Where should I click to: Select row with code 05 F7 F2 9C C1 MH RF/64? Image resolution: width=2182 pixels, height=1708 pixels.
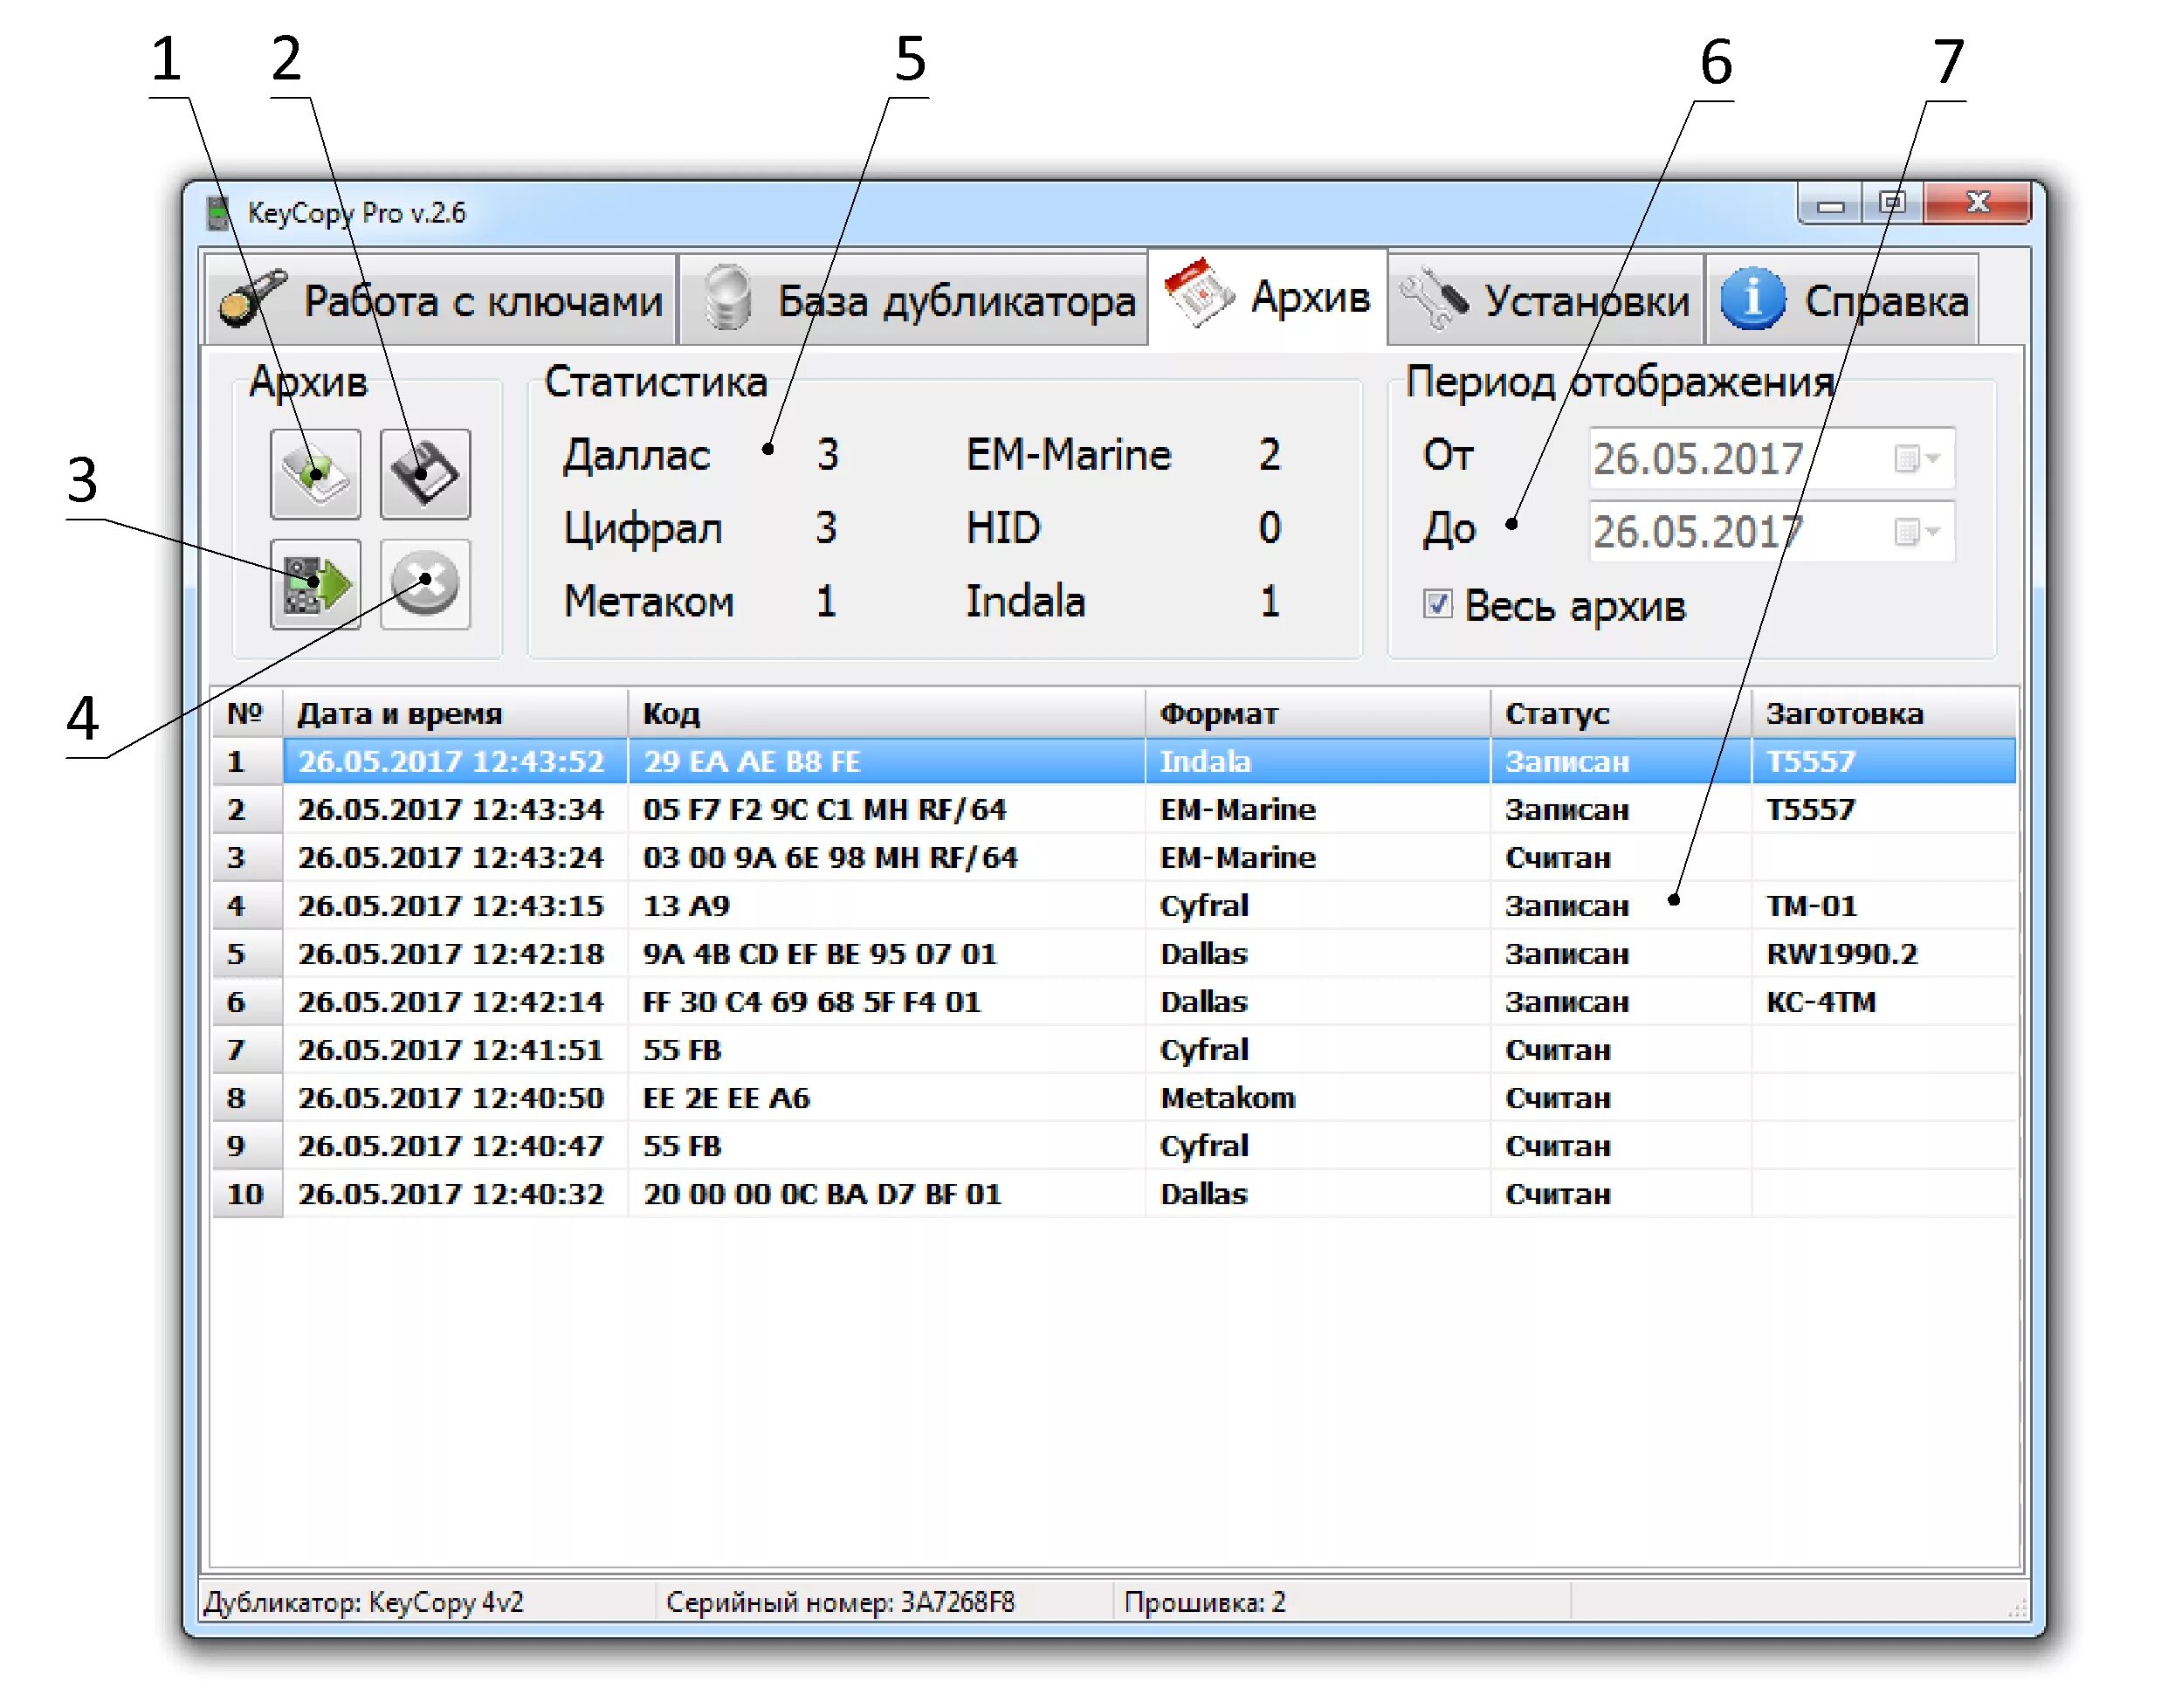(1115, 810)
